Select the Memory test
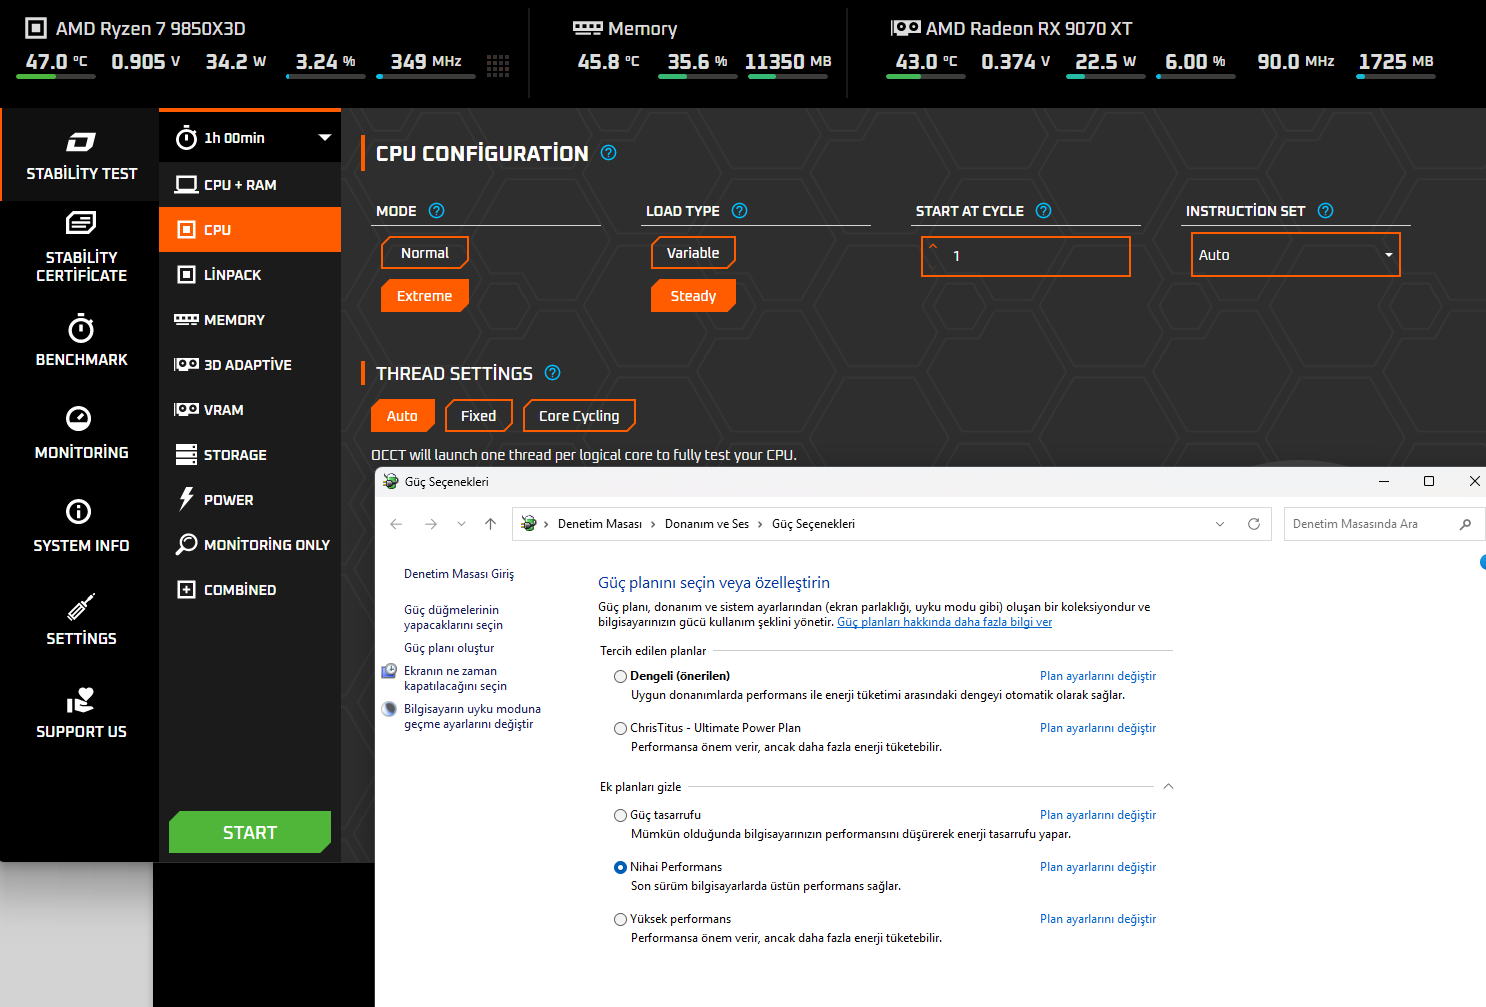The width and height of the screenshot is (1486, 1007). [x=250, y=320]
